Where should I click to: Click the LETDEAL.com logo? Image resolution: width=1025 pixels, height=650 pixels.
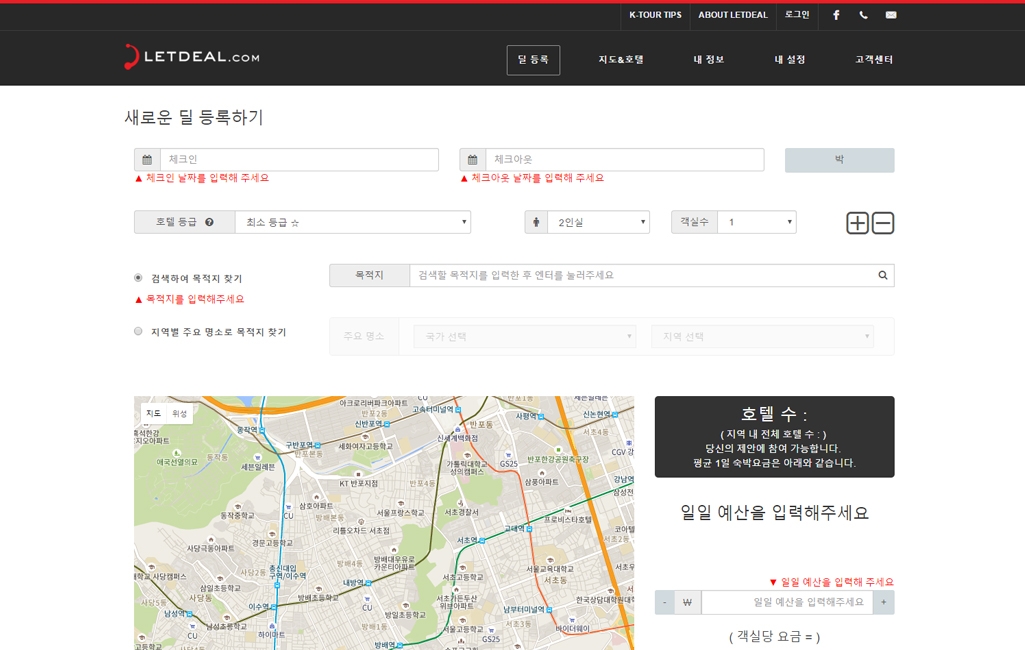(x=192, y=57)
